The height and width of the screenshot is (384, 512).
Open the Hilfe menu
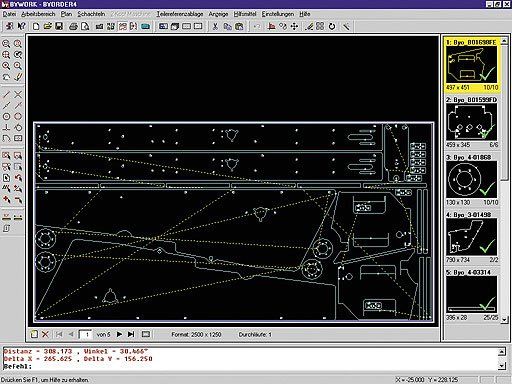pyautogui.click(x=305, y=14)
